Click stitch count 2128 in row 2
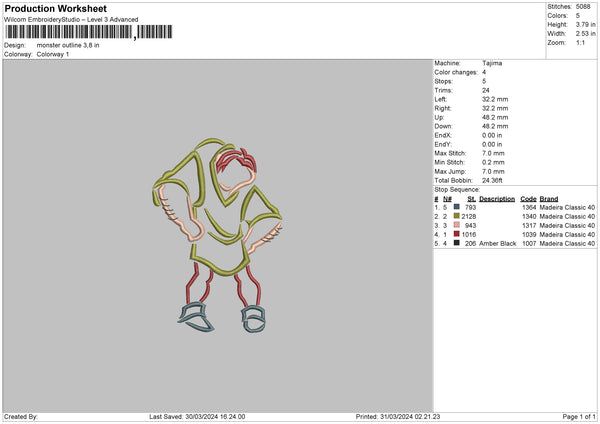Screen dimensions: 600x424 tap(469, 217)
